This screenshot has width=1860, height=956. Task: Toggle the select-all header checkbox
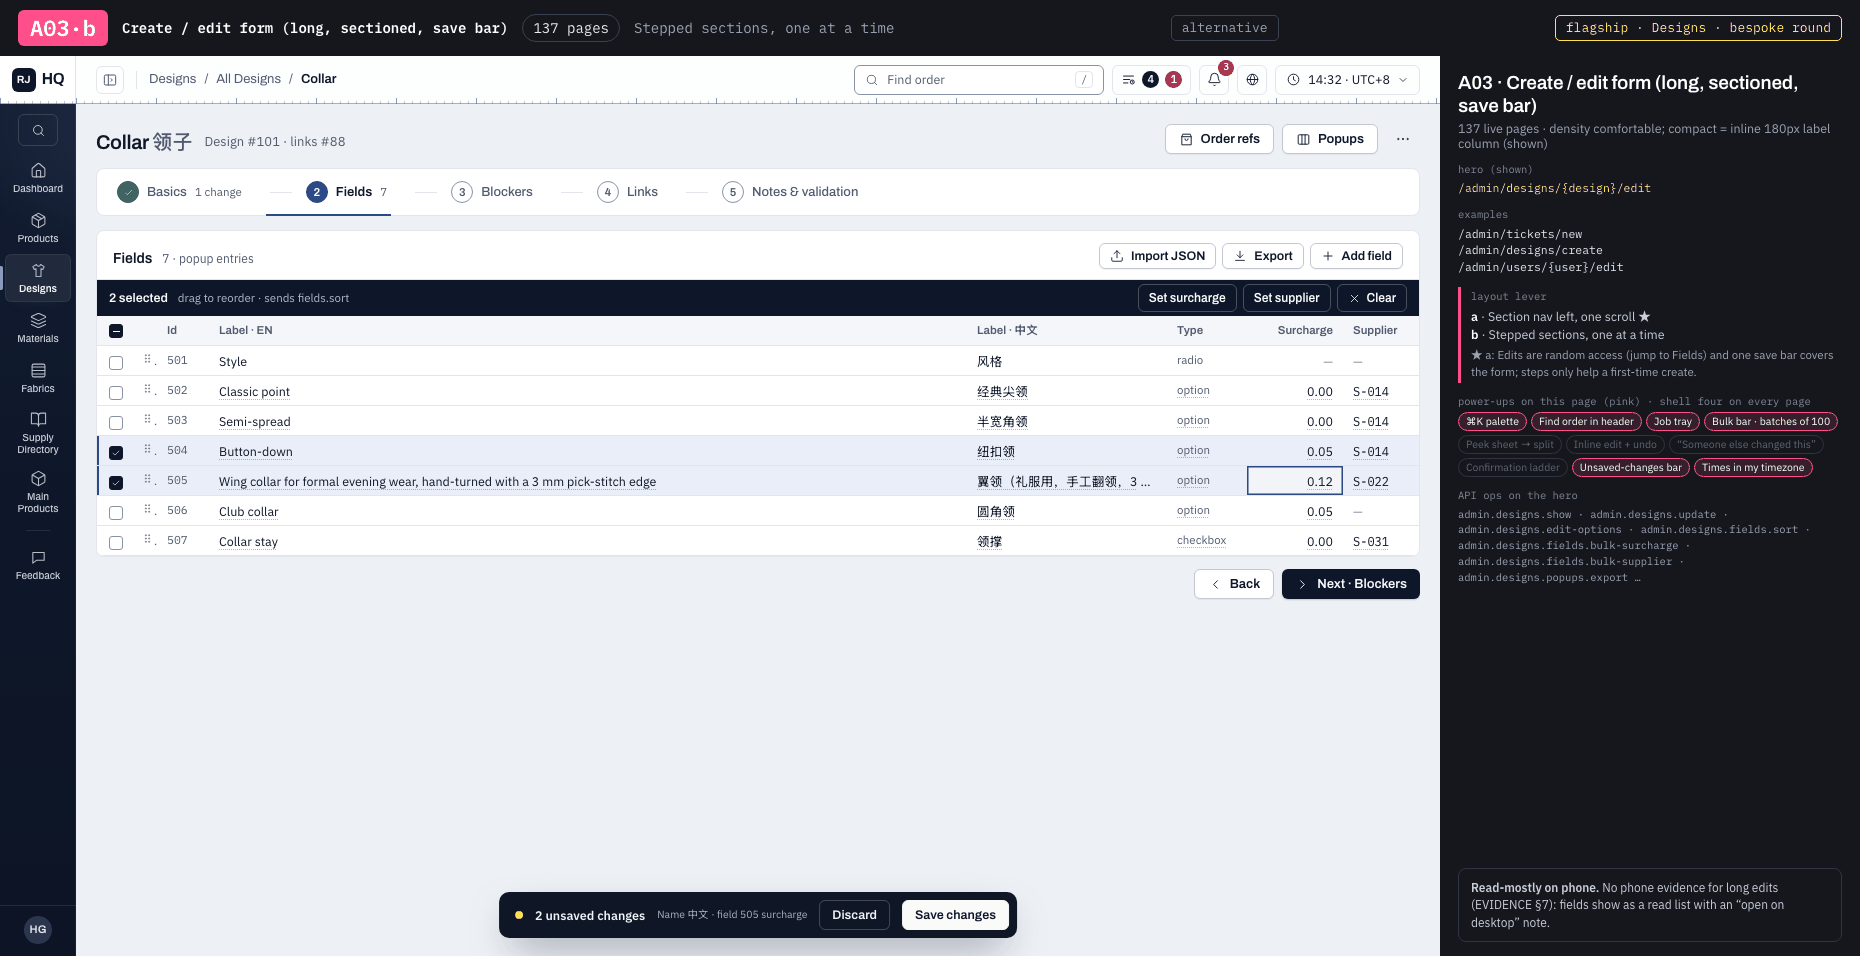(x=116, y=331)
